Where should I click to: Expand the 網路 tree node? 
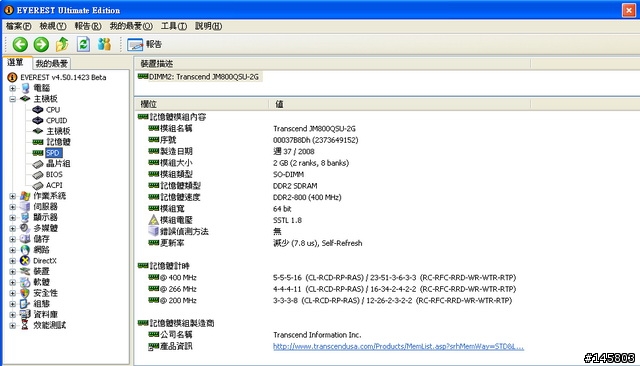[x=13, y=250]
